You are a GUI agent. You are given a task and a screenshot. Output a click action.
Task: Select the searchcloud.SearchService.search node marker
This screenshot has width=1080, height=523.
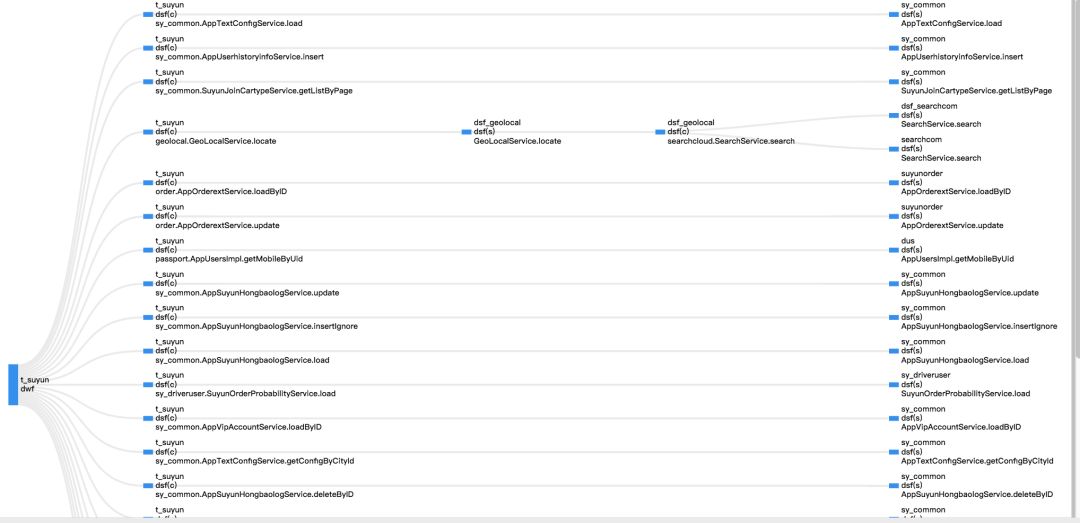point(660,131)
